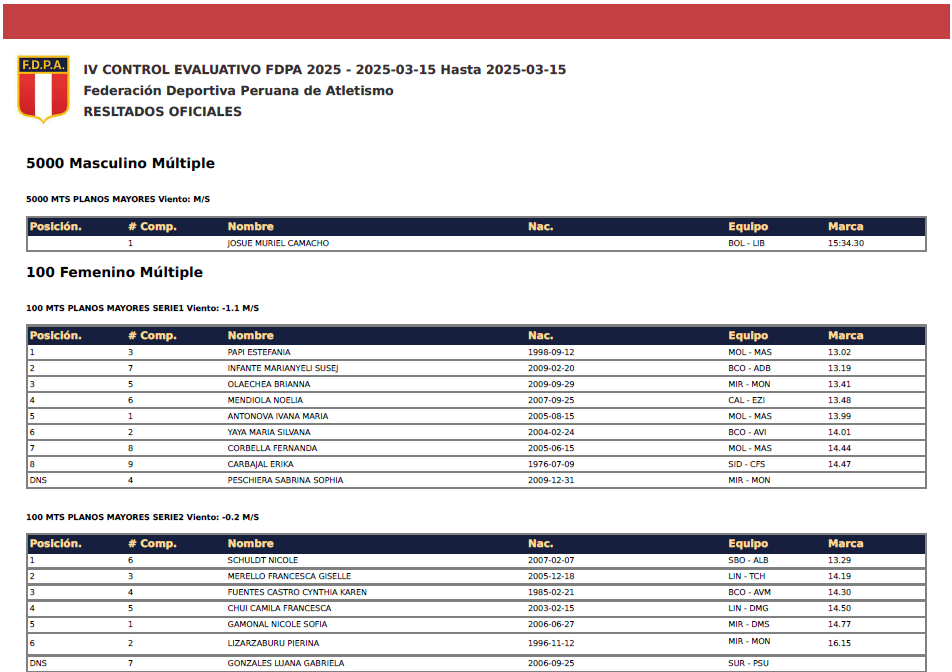Select SCHULDT NICOLE in SERIE2
Screen dimensions: 952x672
[262, 560]
